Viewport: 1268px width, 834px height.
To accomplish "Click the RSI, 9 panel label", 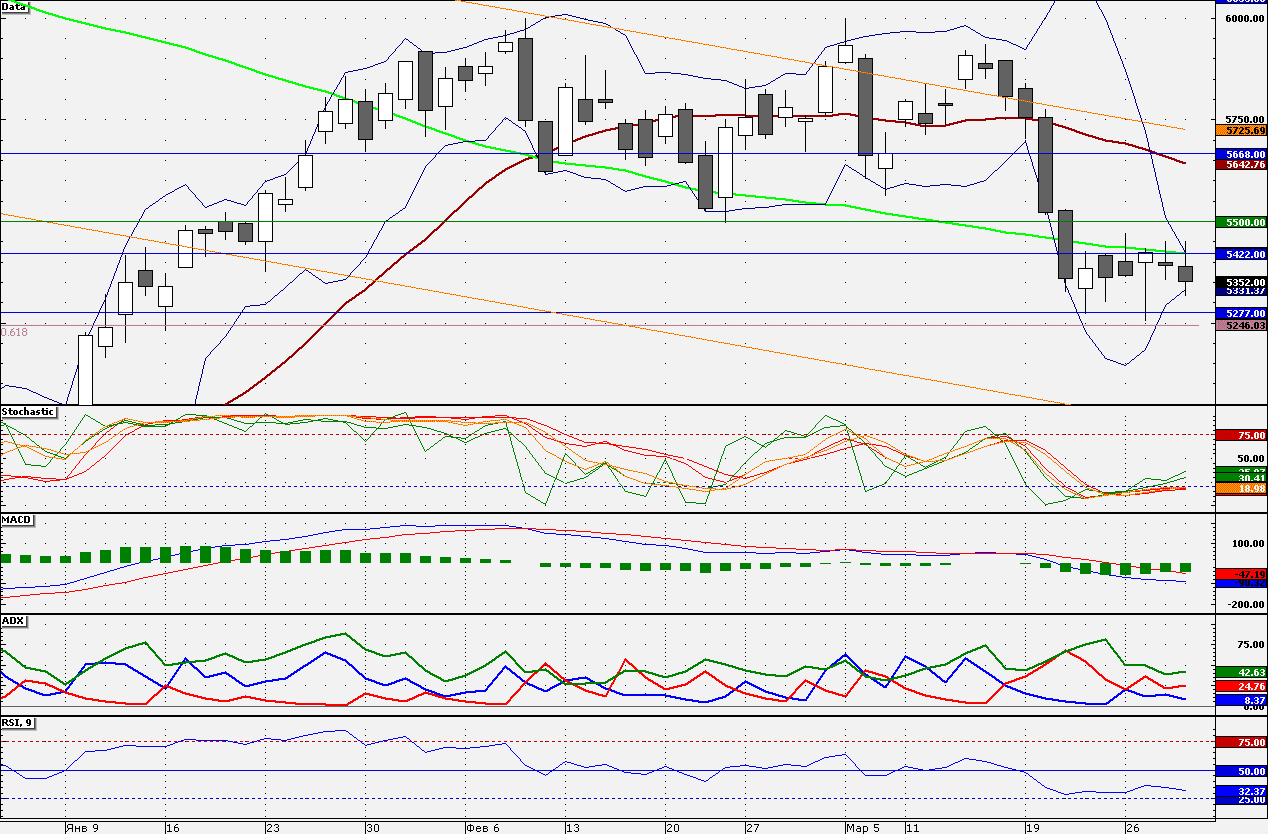I will coord(18,723).
